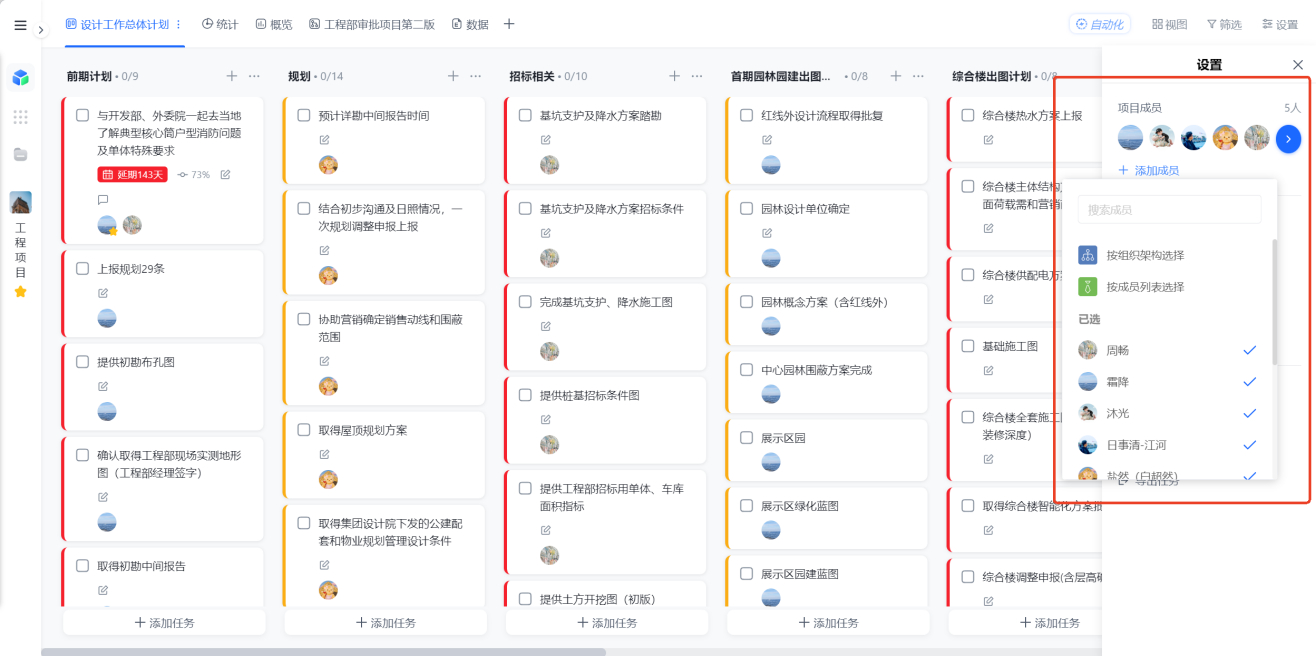Check the 园林设计单位确定 task checkbox
Viewport: 1316px width, 656px height.
[x=747, y=209]
